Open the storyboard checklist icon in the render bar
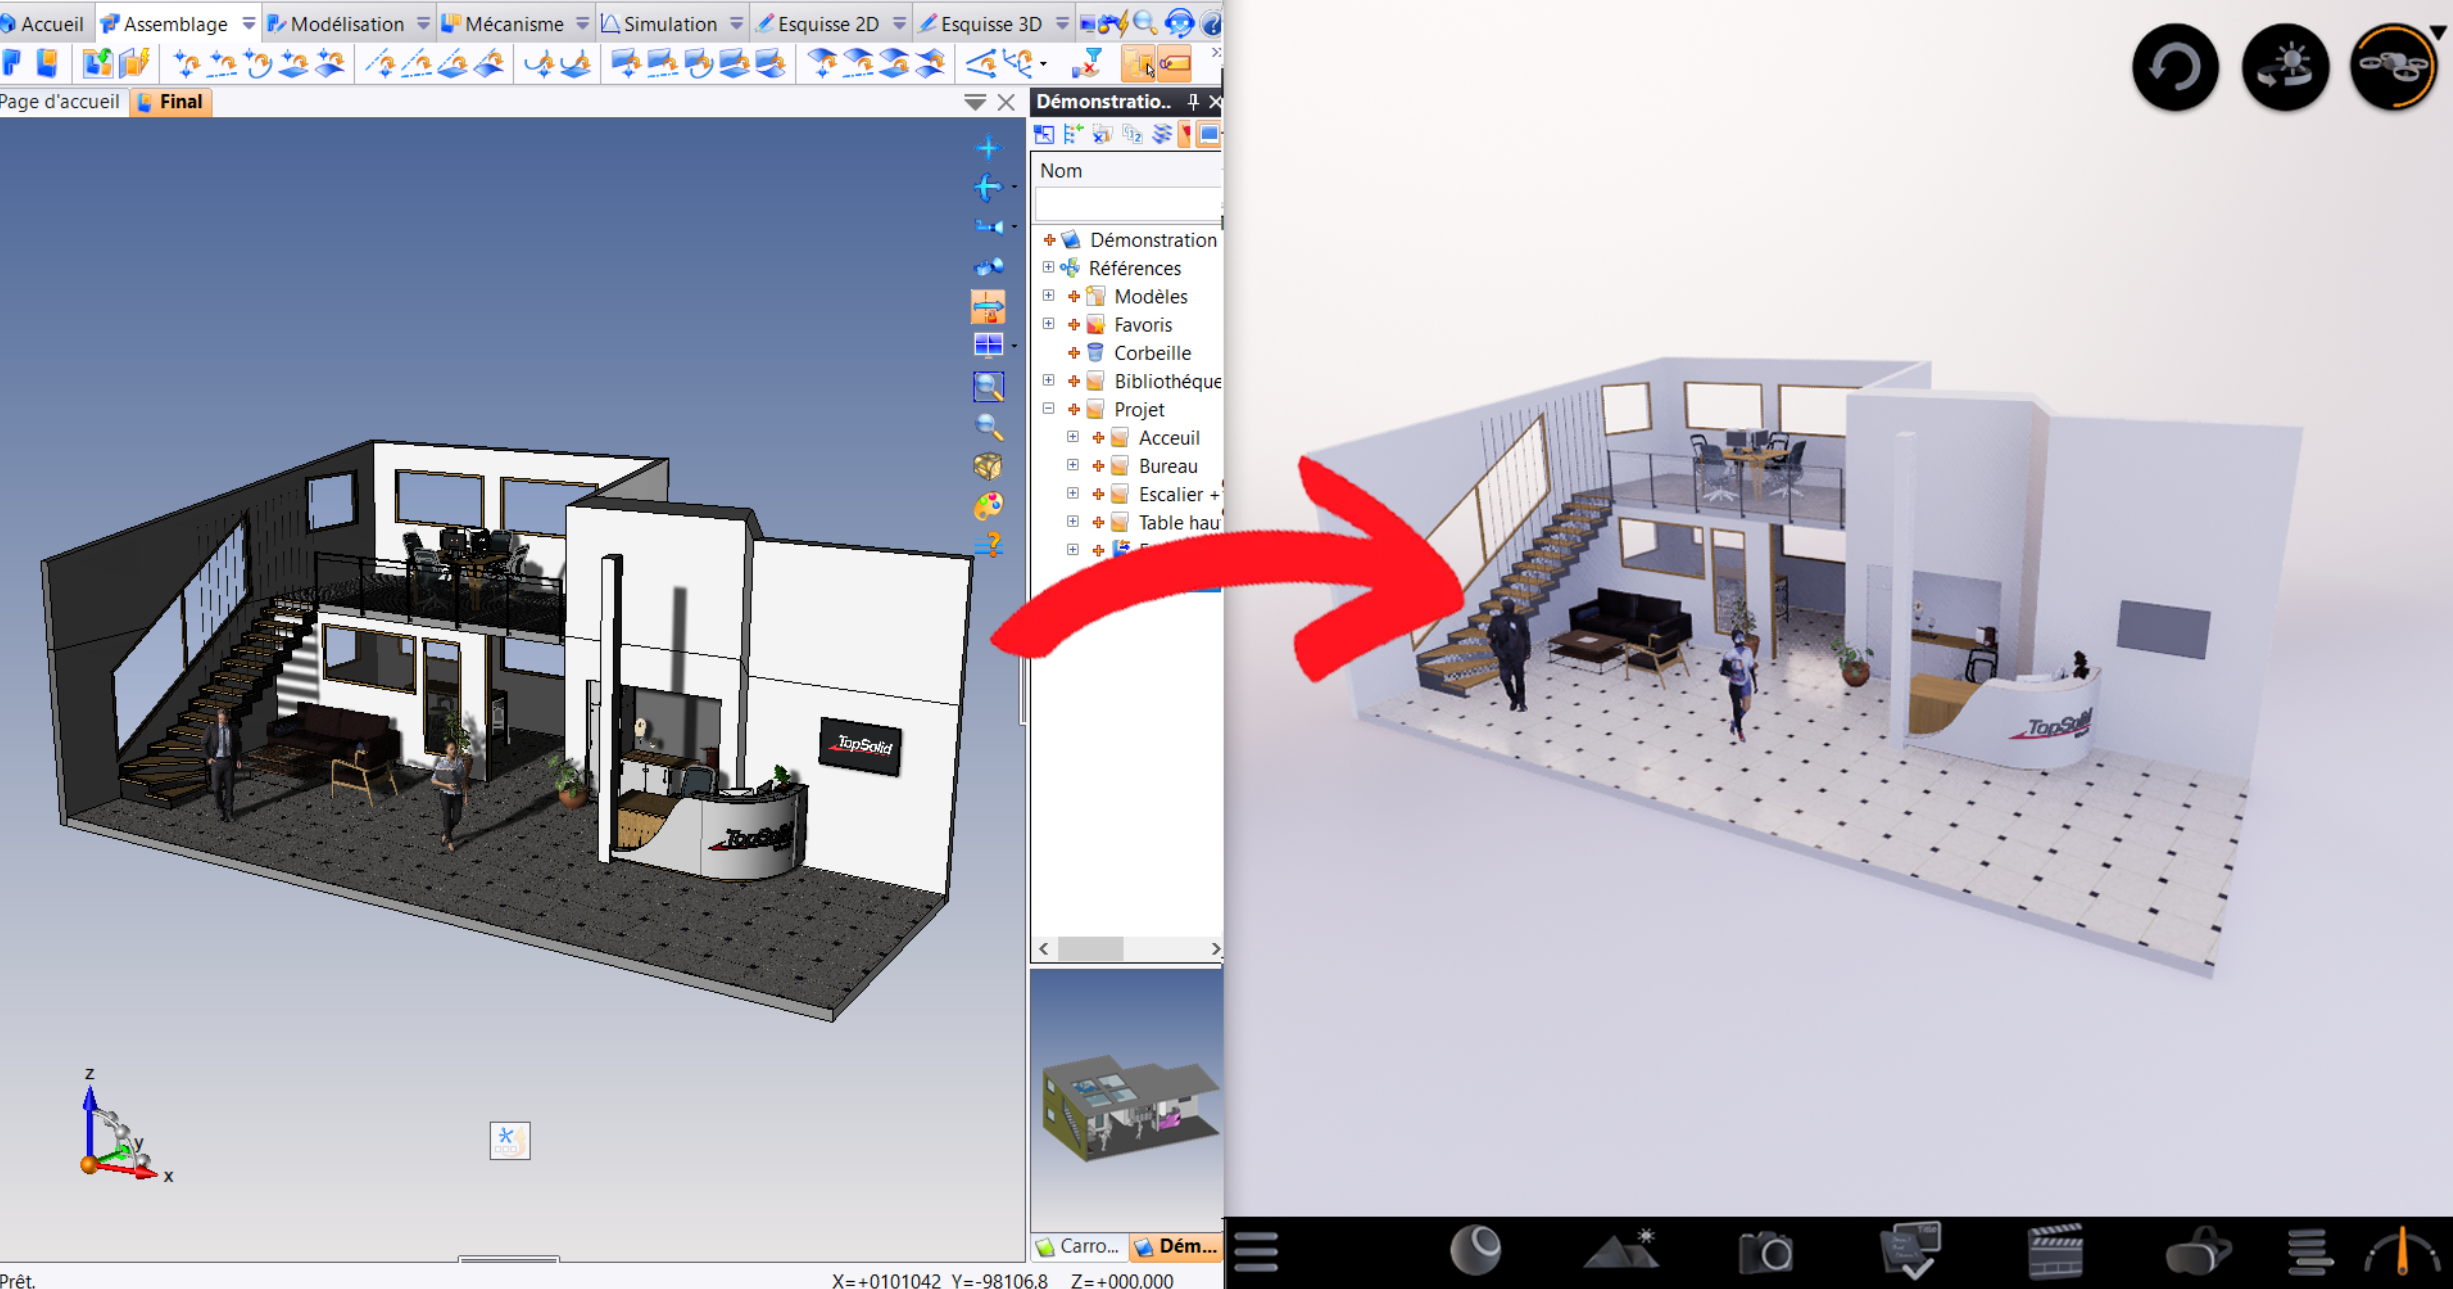2453x1289 pixels. coord(1910,1250)
